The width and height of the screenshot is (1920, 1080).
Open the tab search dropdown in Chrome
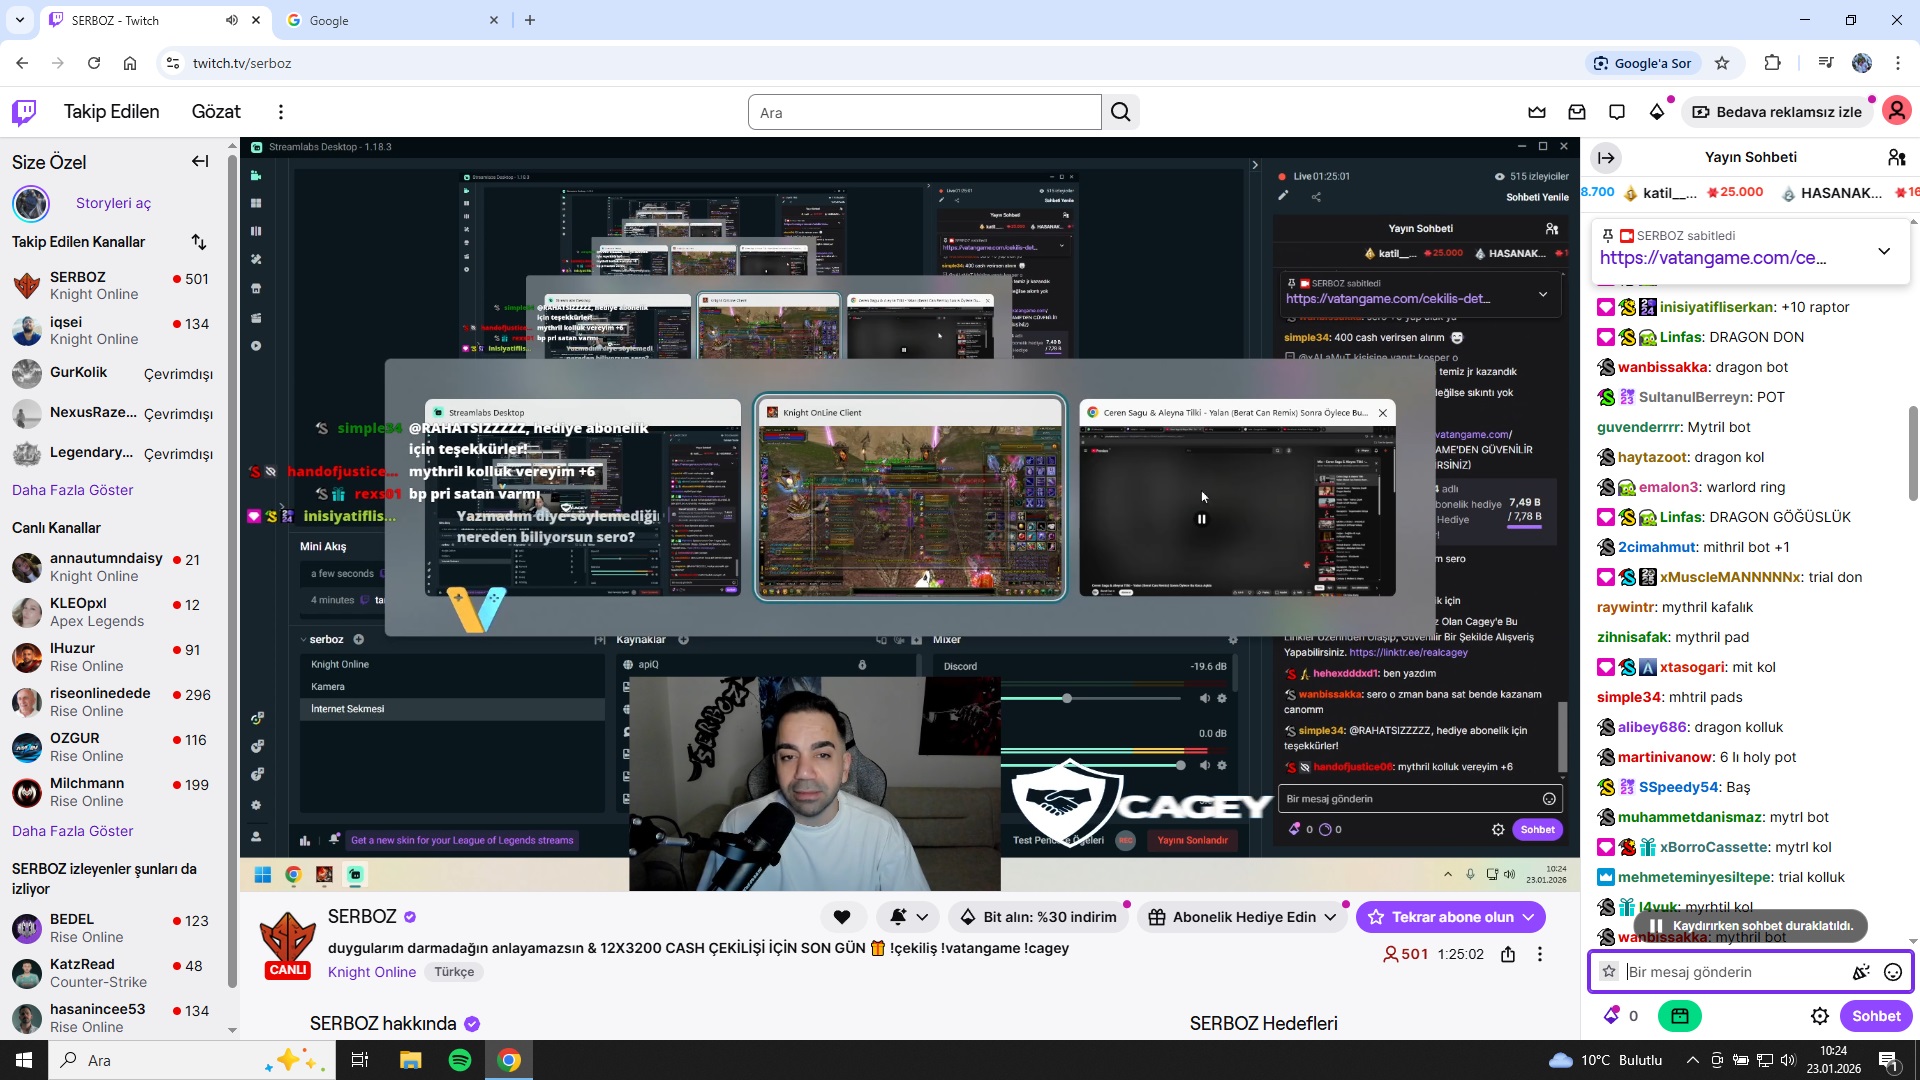[x=20, y=20]
